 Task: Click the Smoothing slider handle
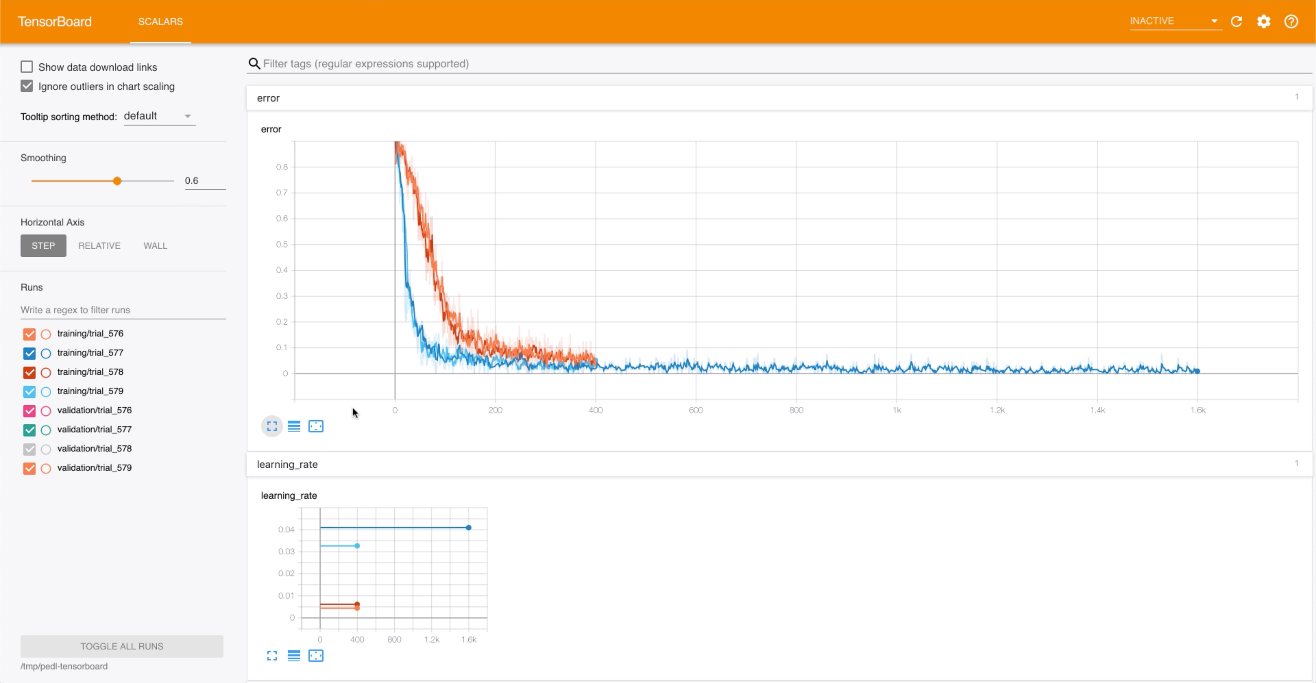(117, 181)
